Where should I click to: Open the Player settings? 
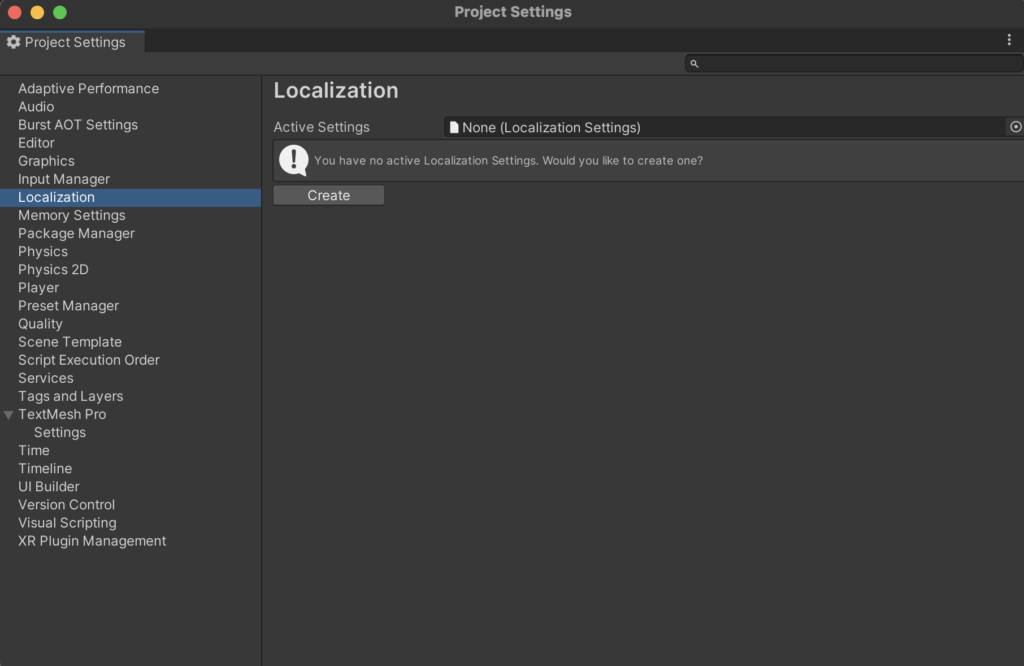(39, 288)
